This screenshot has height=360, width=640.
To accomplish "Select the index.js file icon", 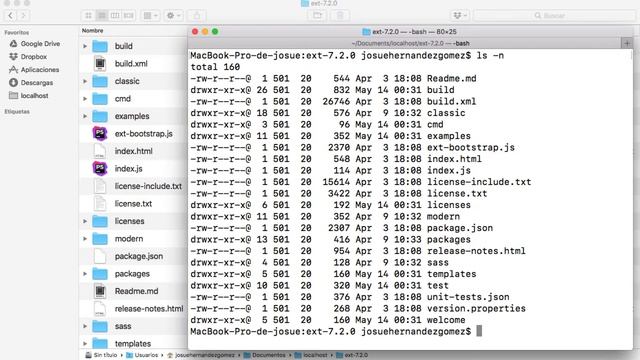I will pyautogui.click(x=100, y=169).
